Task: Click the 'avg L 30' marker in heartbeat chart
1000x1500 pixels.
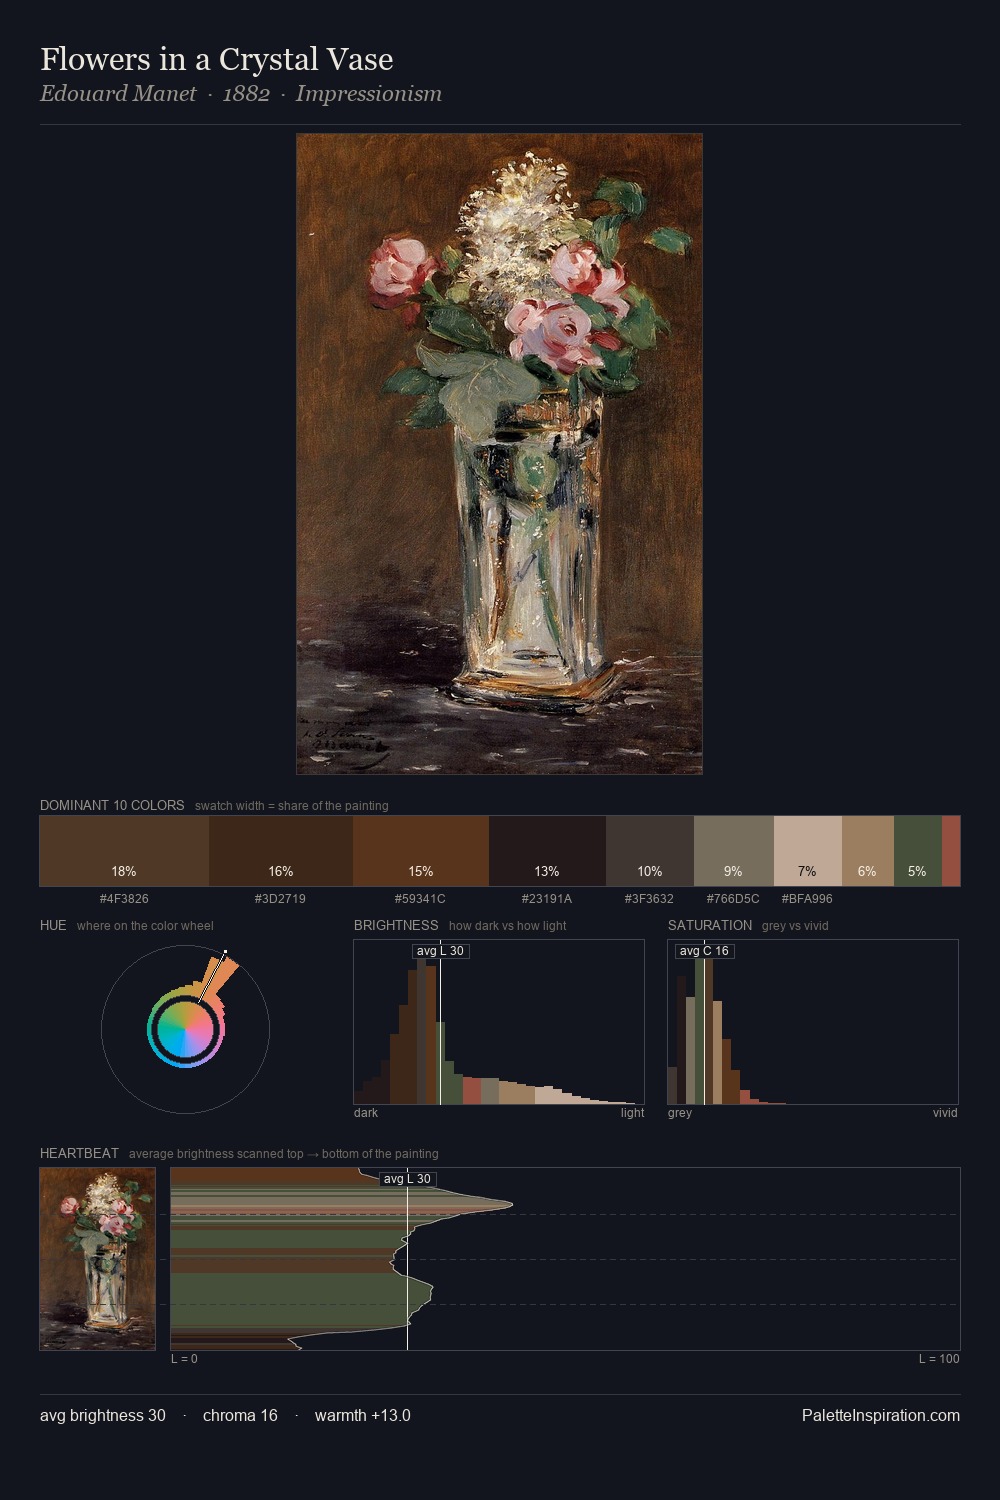Action: tap(407, 1179)
